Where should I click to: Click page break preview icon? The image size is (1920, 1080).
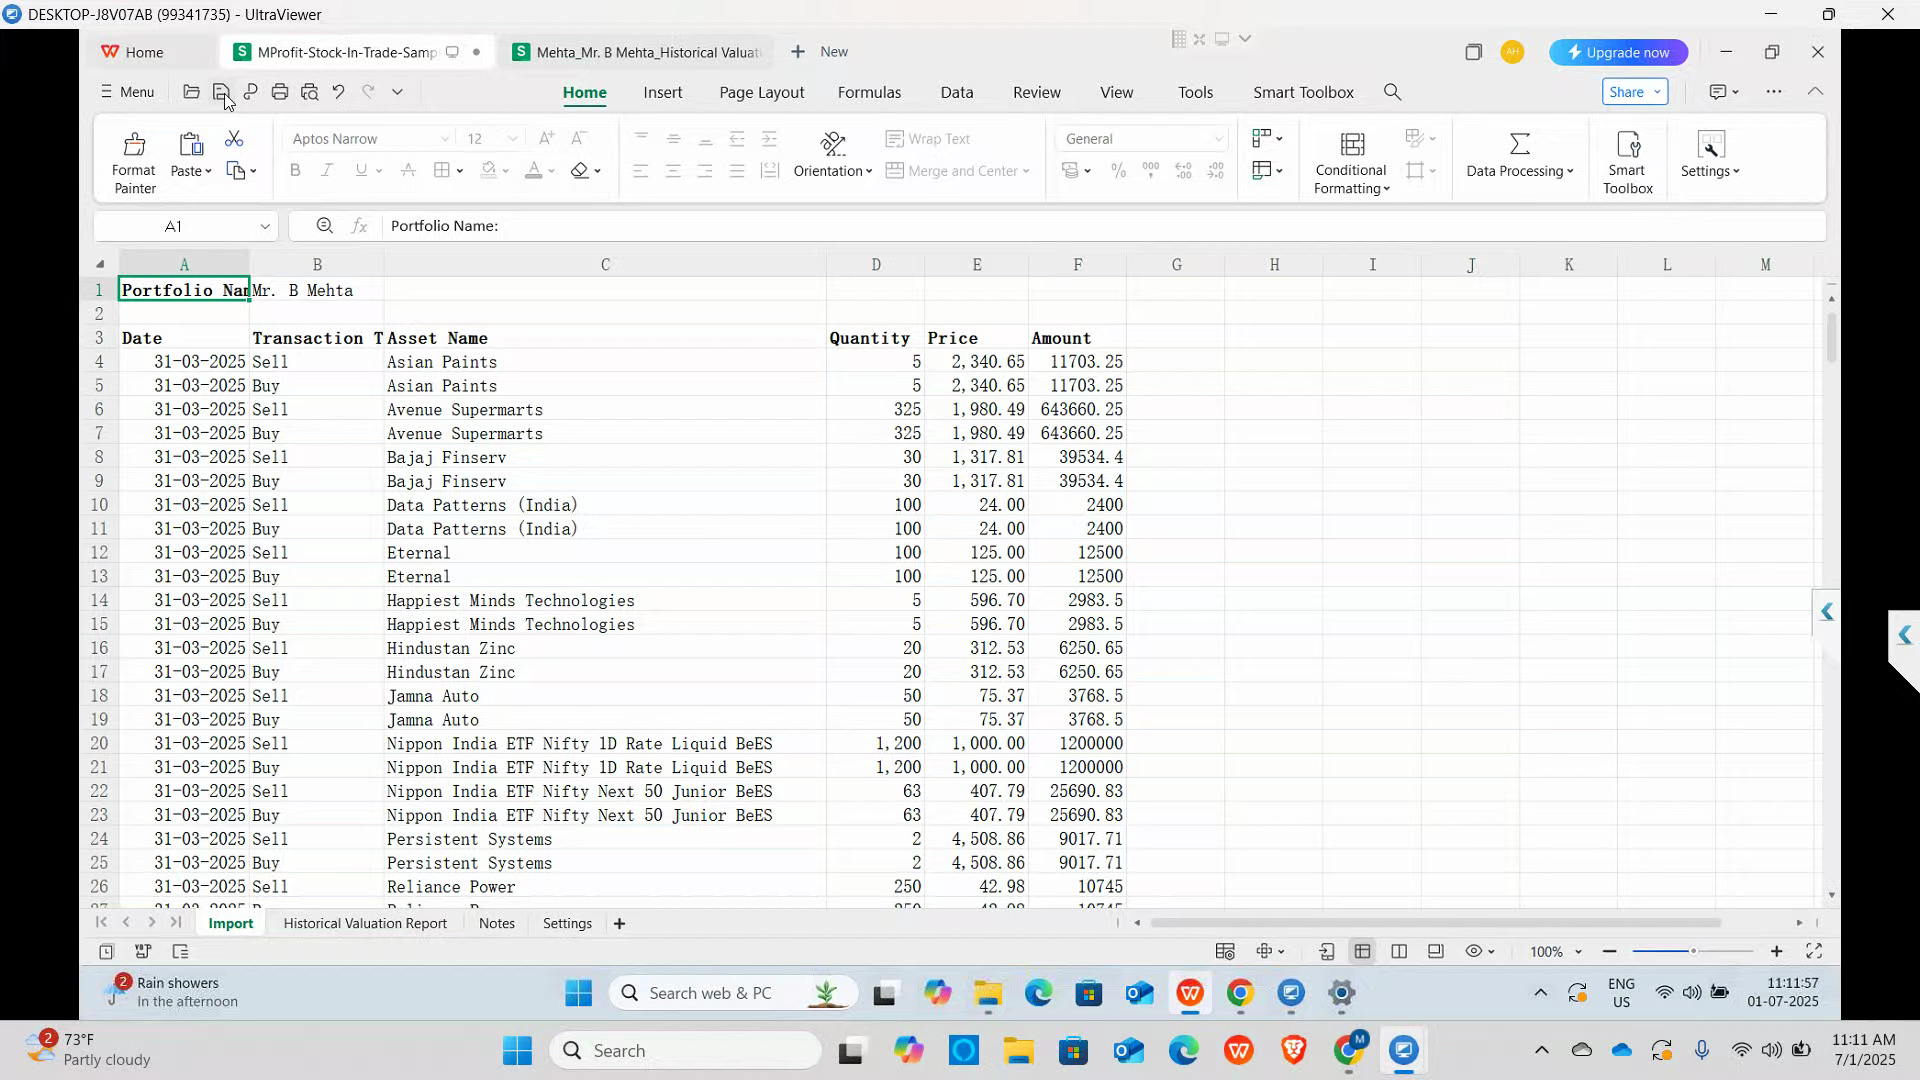[1399, 952]
